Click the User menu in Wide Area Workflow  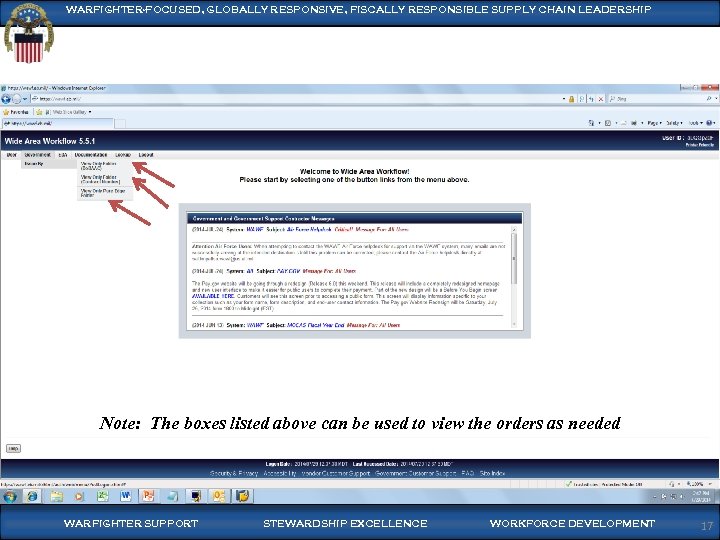11,155
